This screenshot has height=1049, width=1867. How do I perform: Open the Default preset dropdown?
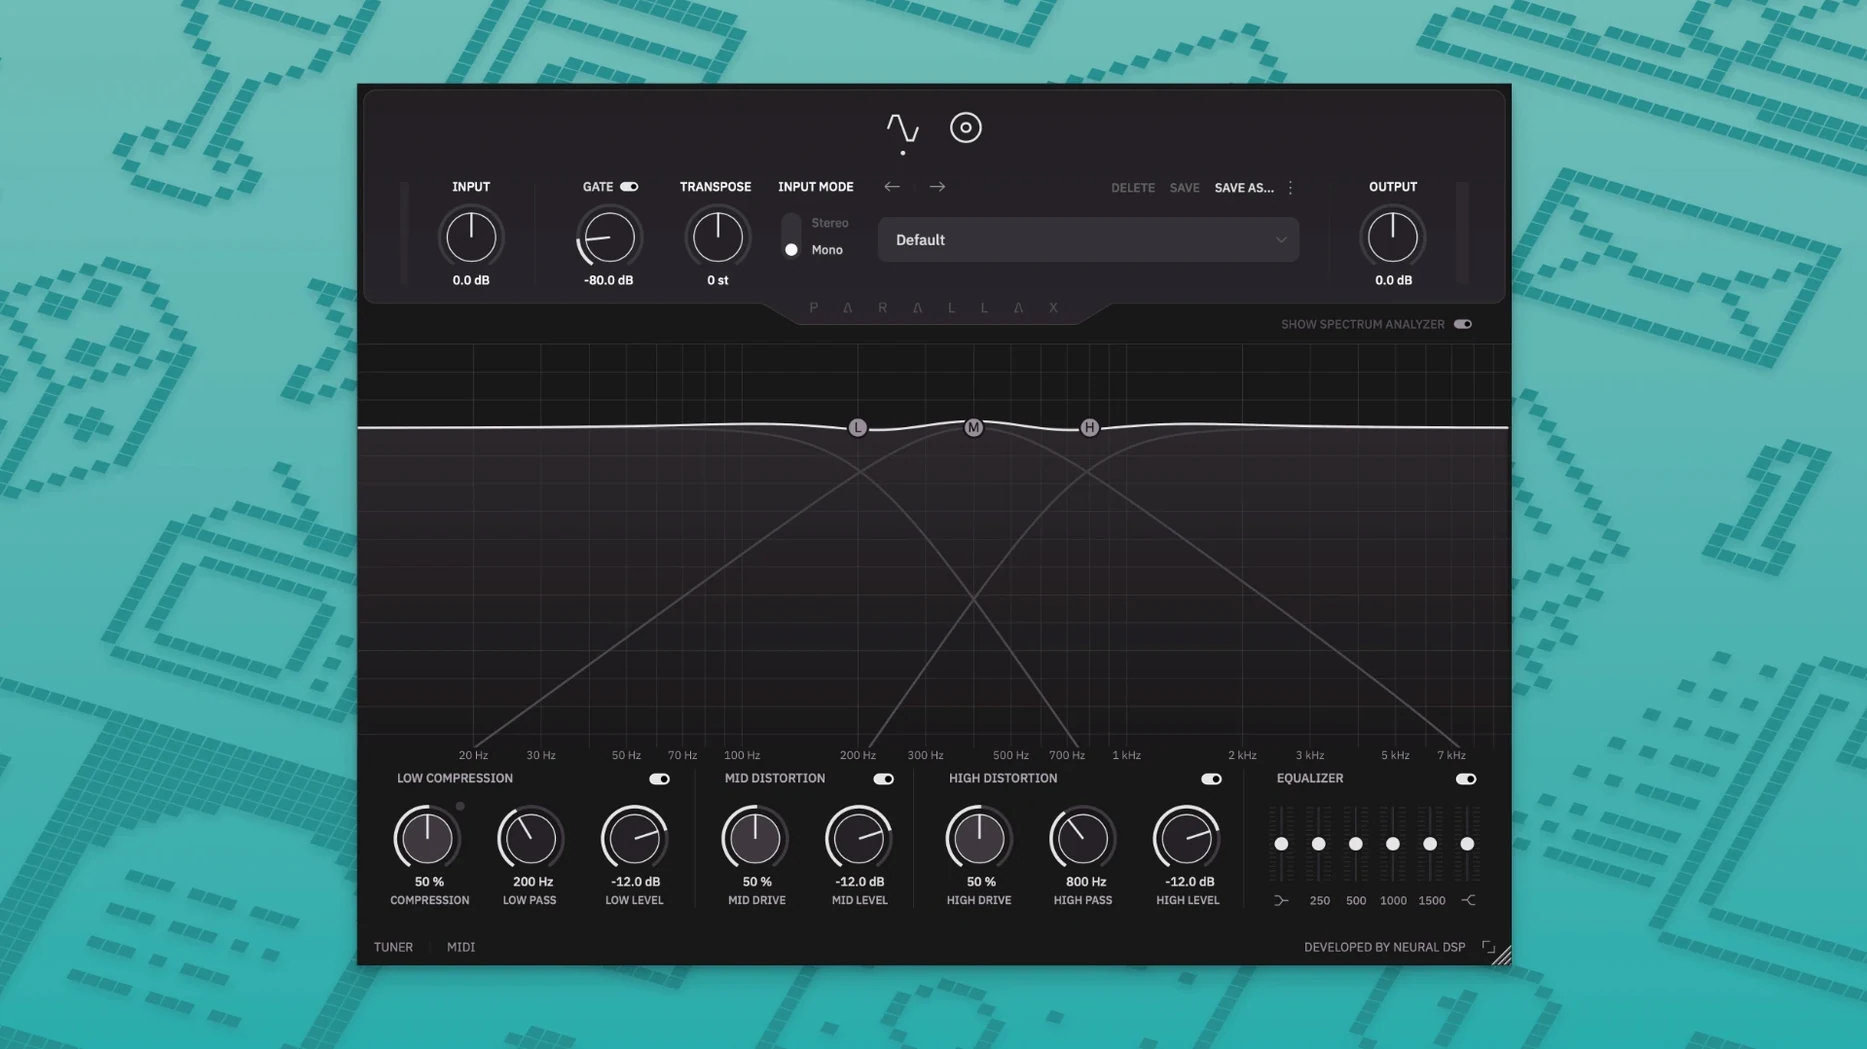click(x=1088, y=240)
